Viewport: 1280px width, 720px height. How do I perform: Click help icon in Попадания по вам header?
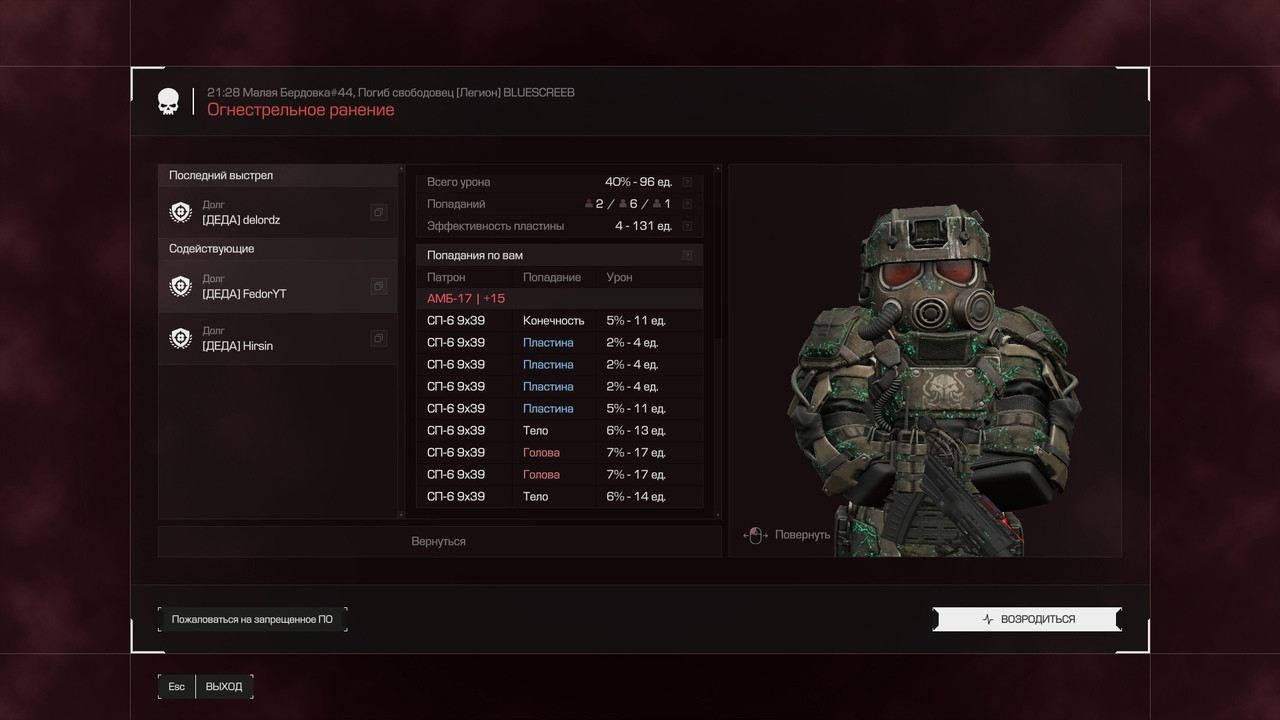click(x=687, y=255)
